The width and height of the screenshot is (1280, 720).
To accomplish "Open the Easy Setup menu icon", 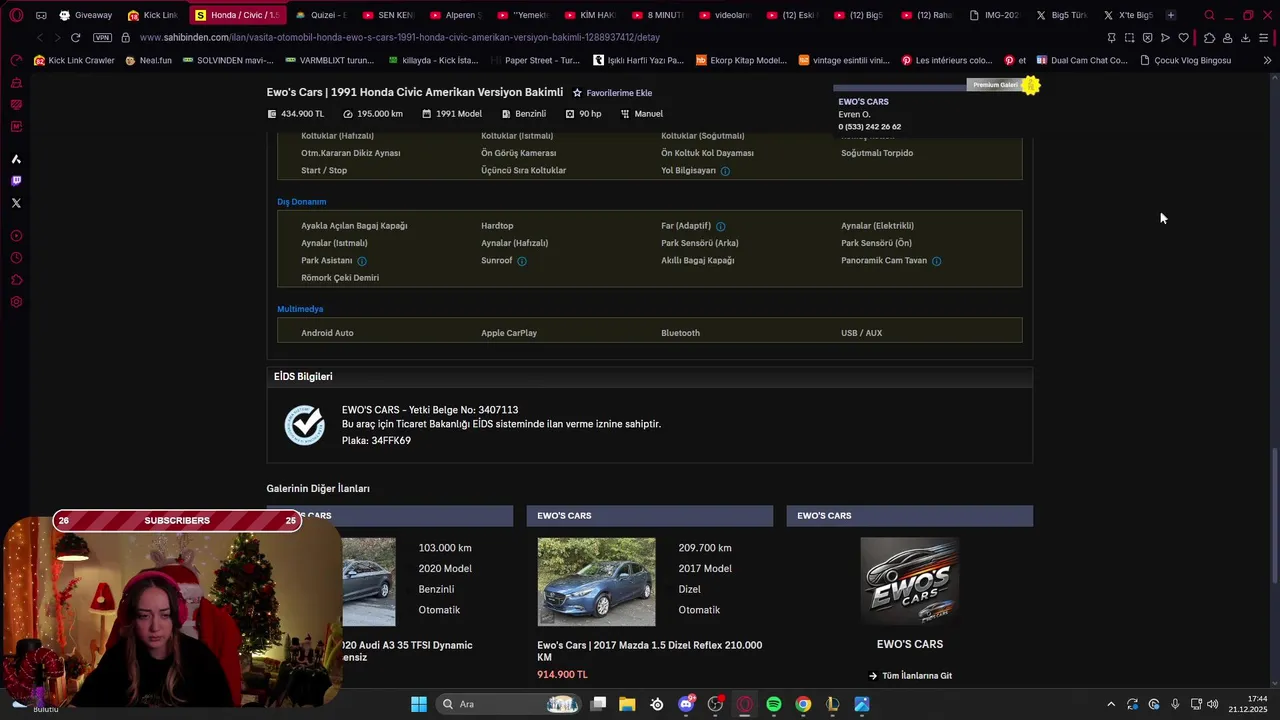I will (x=1264, y=38).
